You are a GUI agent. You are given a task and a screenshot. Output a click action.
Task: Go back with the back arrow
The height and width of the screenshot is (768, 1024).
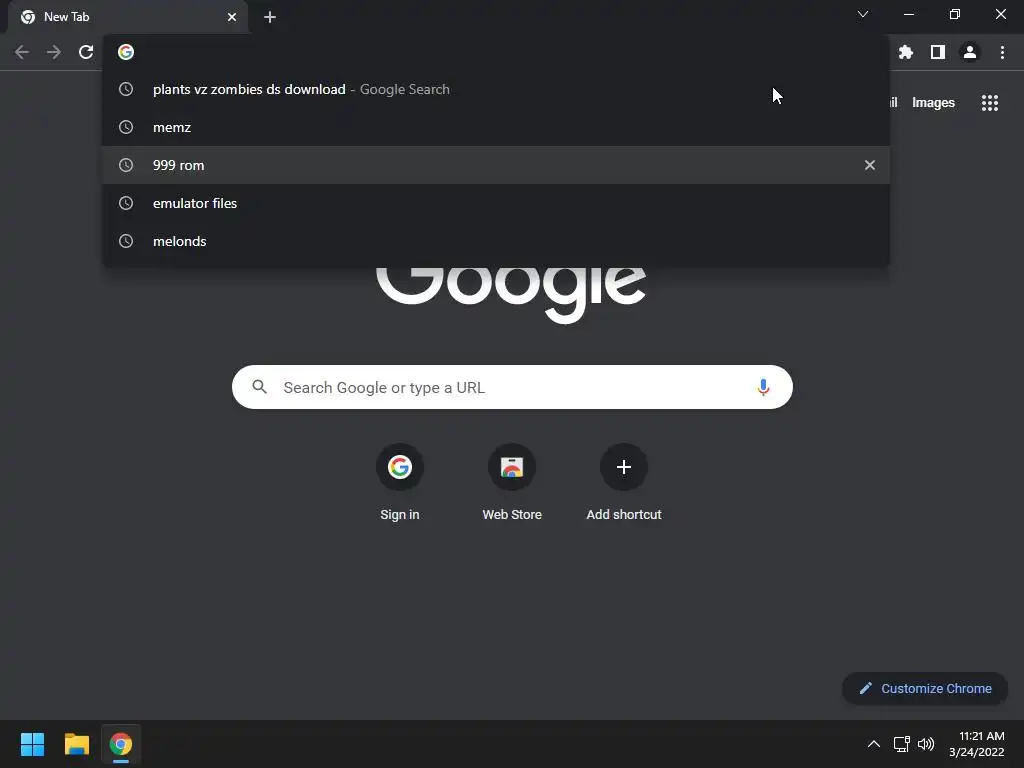[x=22, y=52]
